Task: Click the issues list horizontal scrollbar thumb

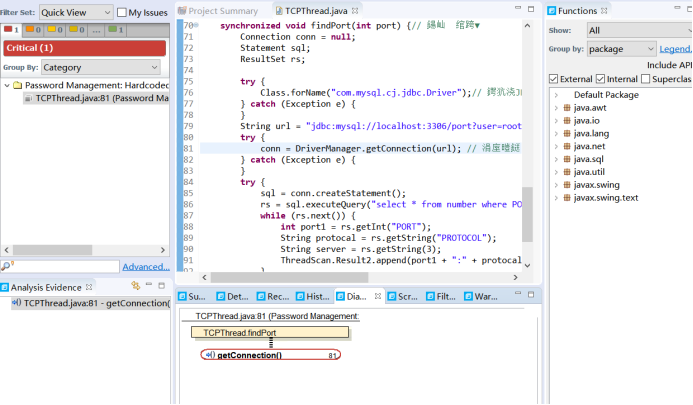Action: 52,250
